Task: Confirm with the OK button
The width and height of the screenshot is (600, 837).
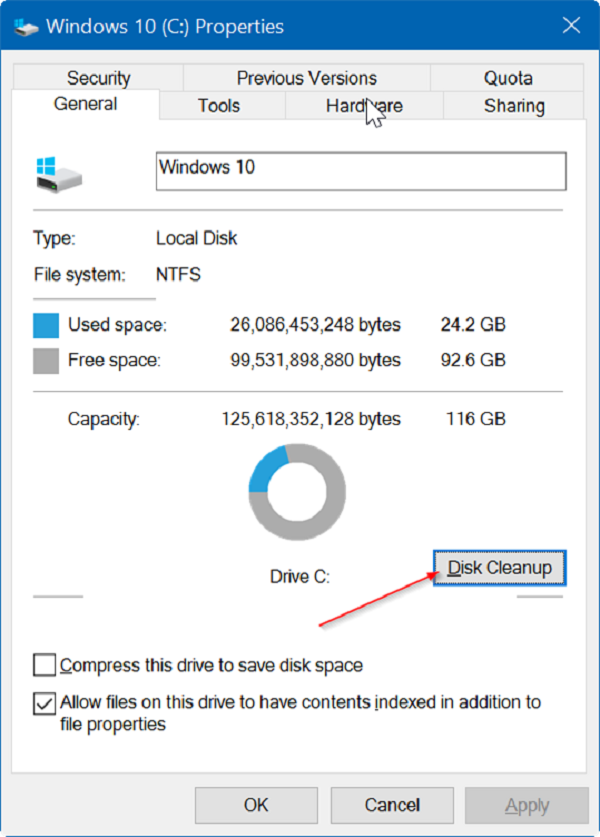Action: (255, 805)
